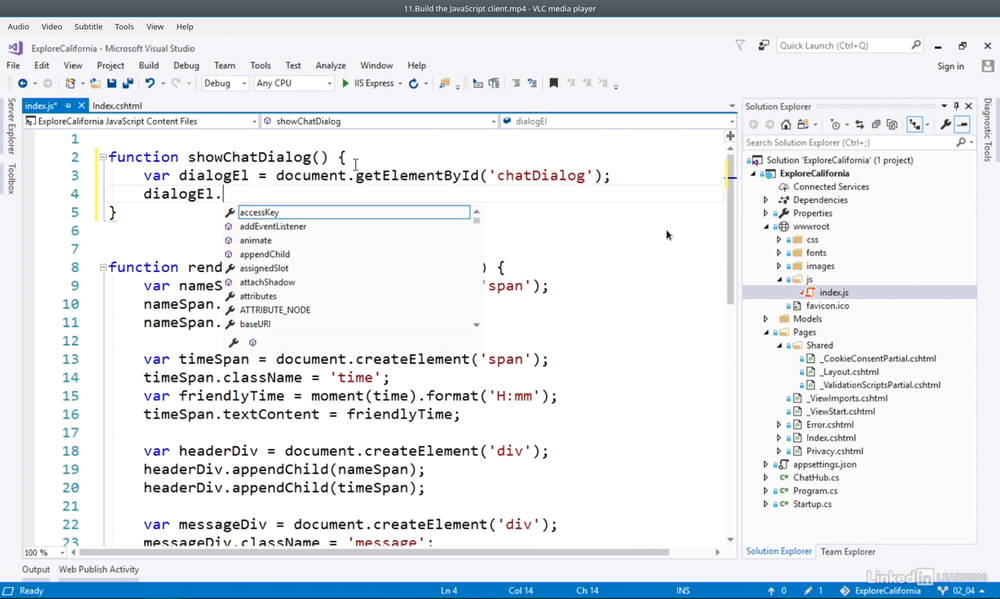The image size is (1000, 599).
Task: Click the Comment selected lines icon
Action: [x=516, y=84]
